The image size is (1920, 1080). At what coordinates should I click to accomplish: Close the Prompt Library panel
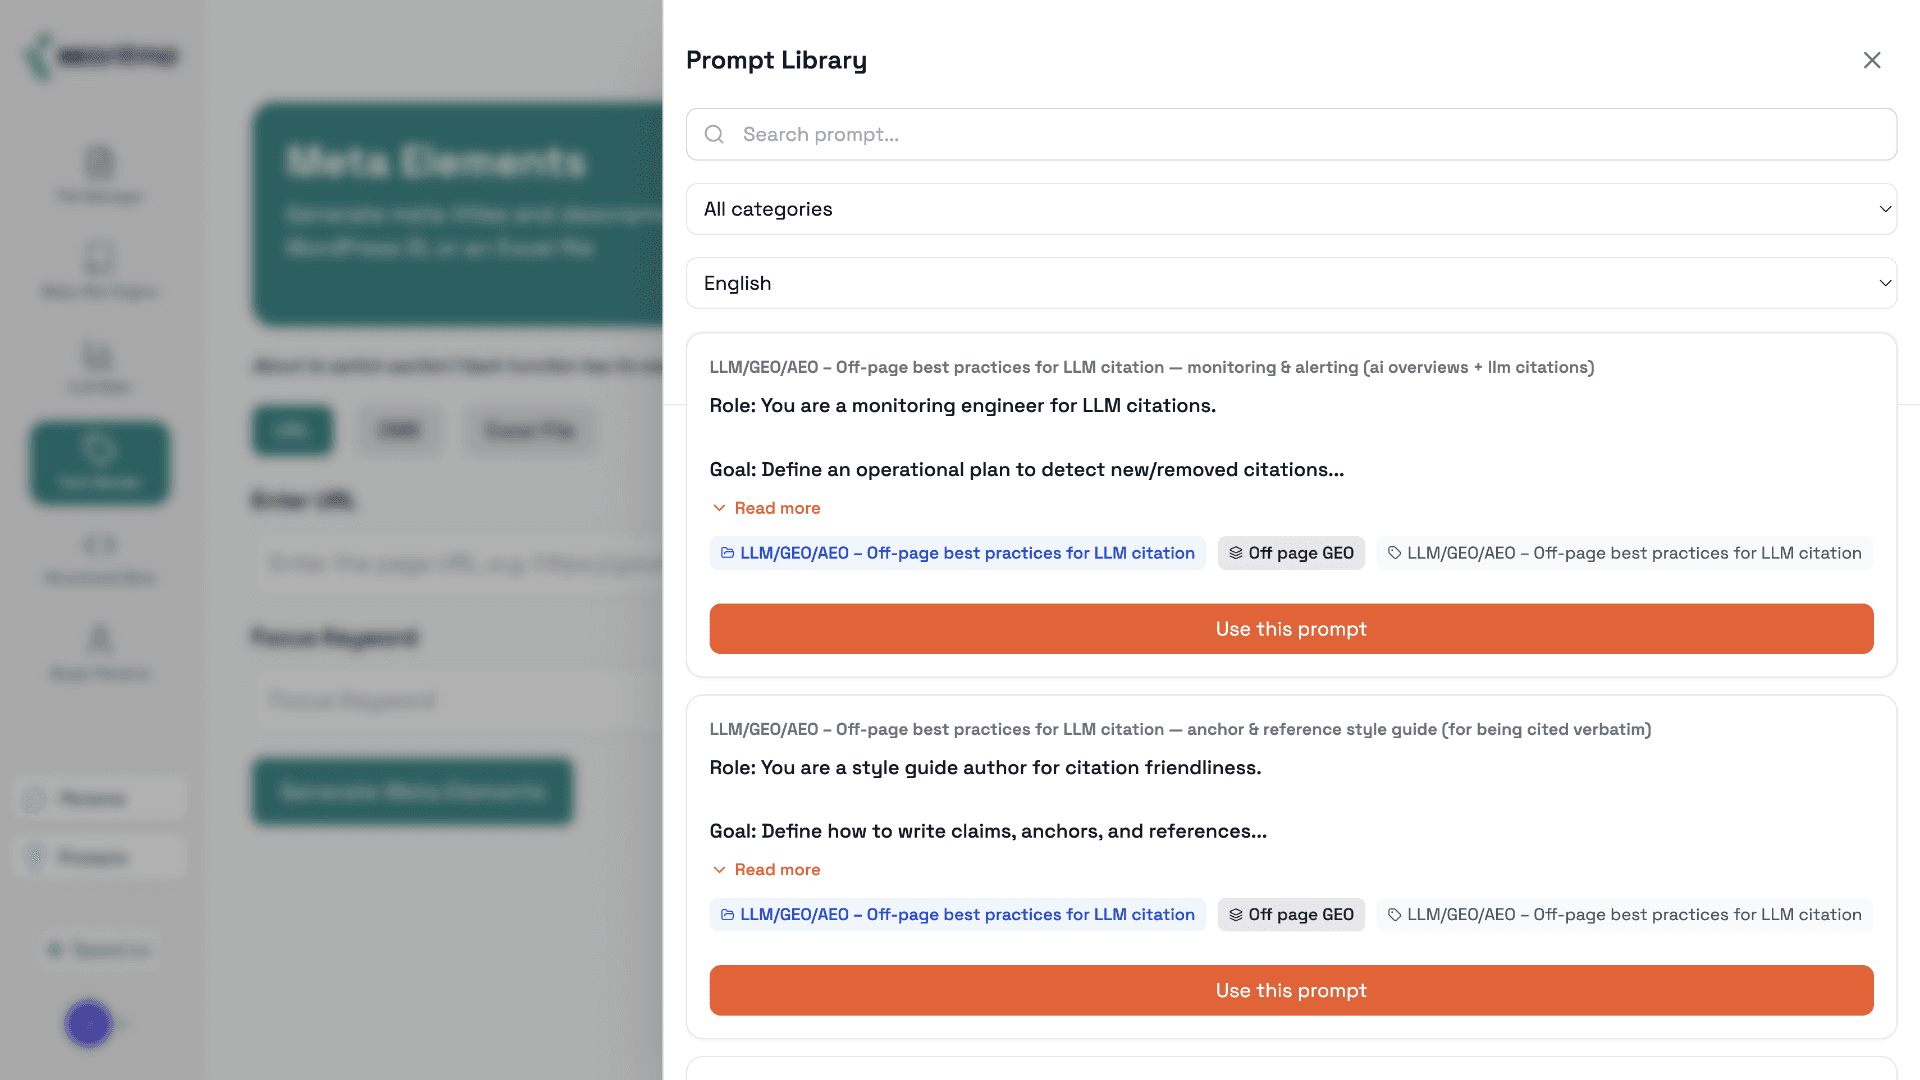click(x=1872, y=60)
